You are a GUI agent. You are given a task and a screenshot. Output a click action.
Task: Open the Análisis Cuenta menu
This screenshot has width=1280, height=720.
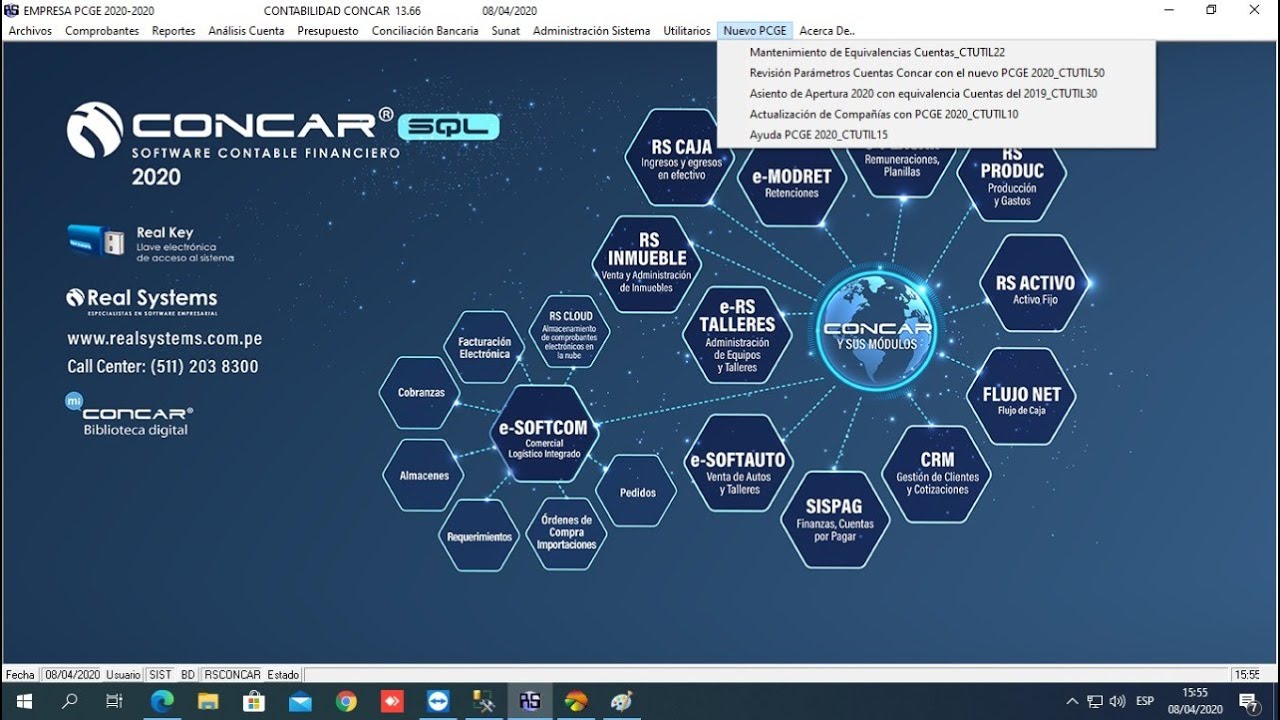point(246,31)
